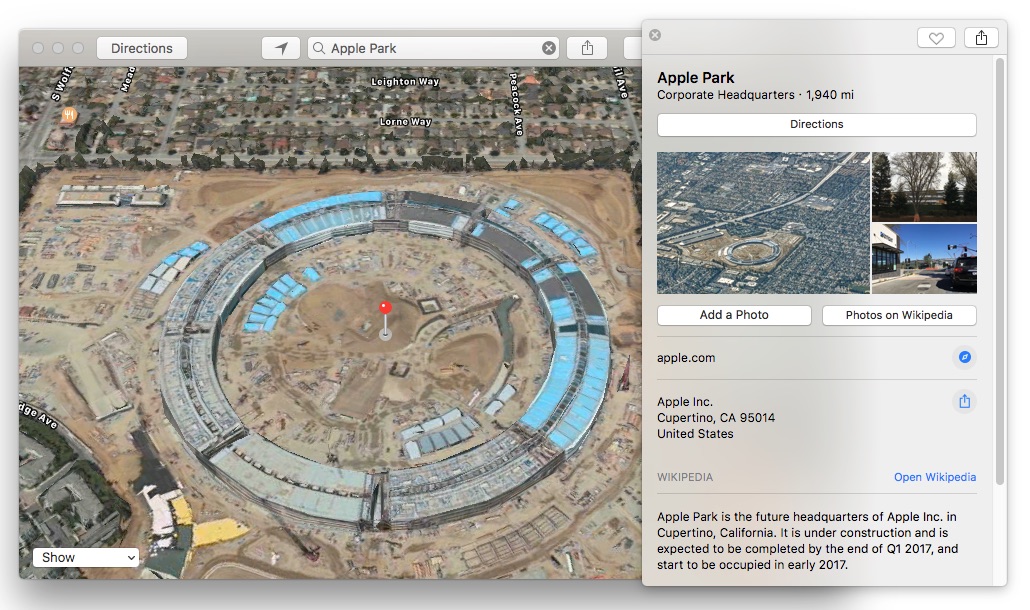Click the Add a Photo button
The image size is (1030, 610).
(x=734, y=315)
